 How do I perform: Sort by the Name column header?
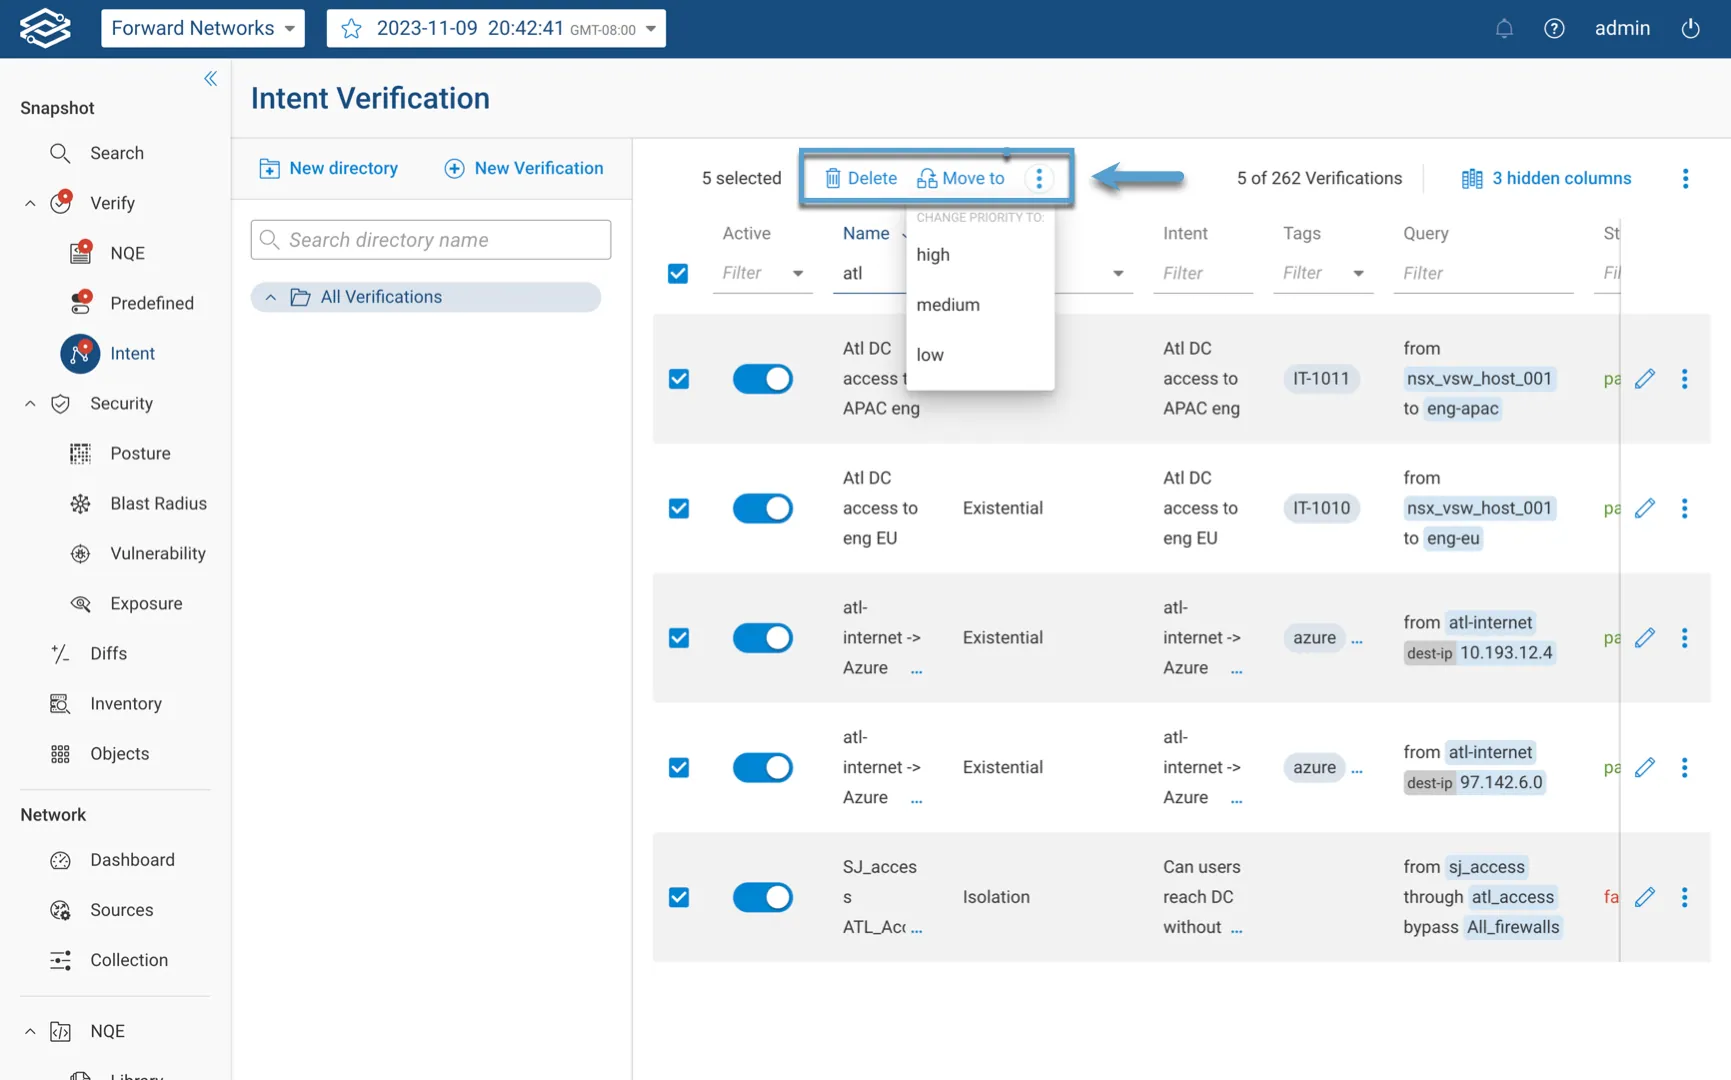point(866,233)
